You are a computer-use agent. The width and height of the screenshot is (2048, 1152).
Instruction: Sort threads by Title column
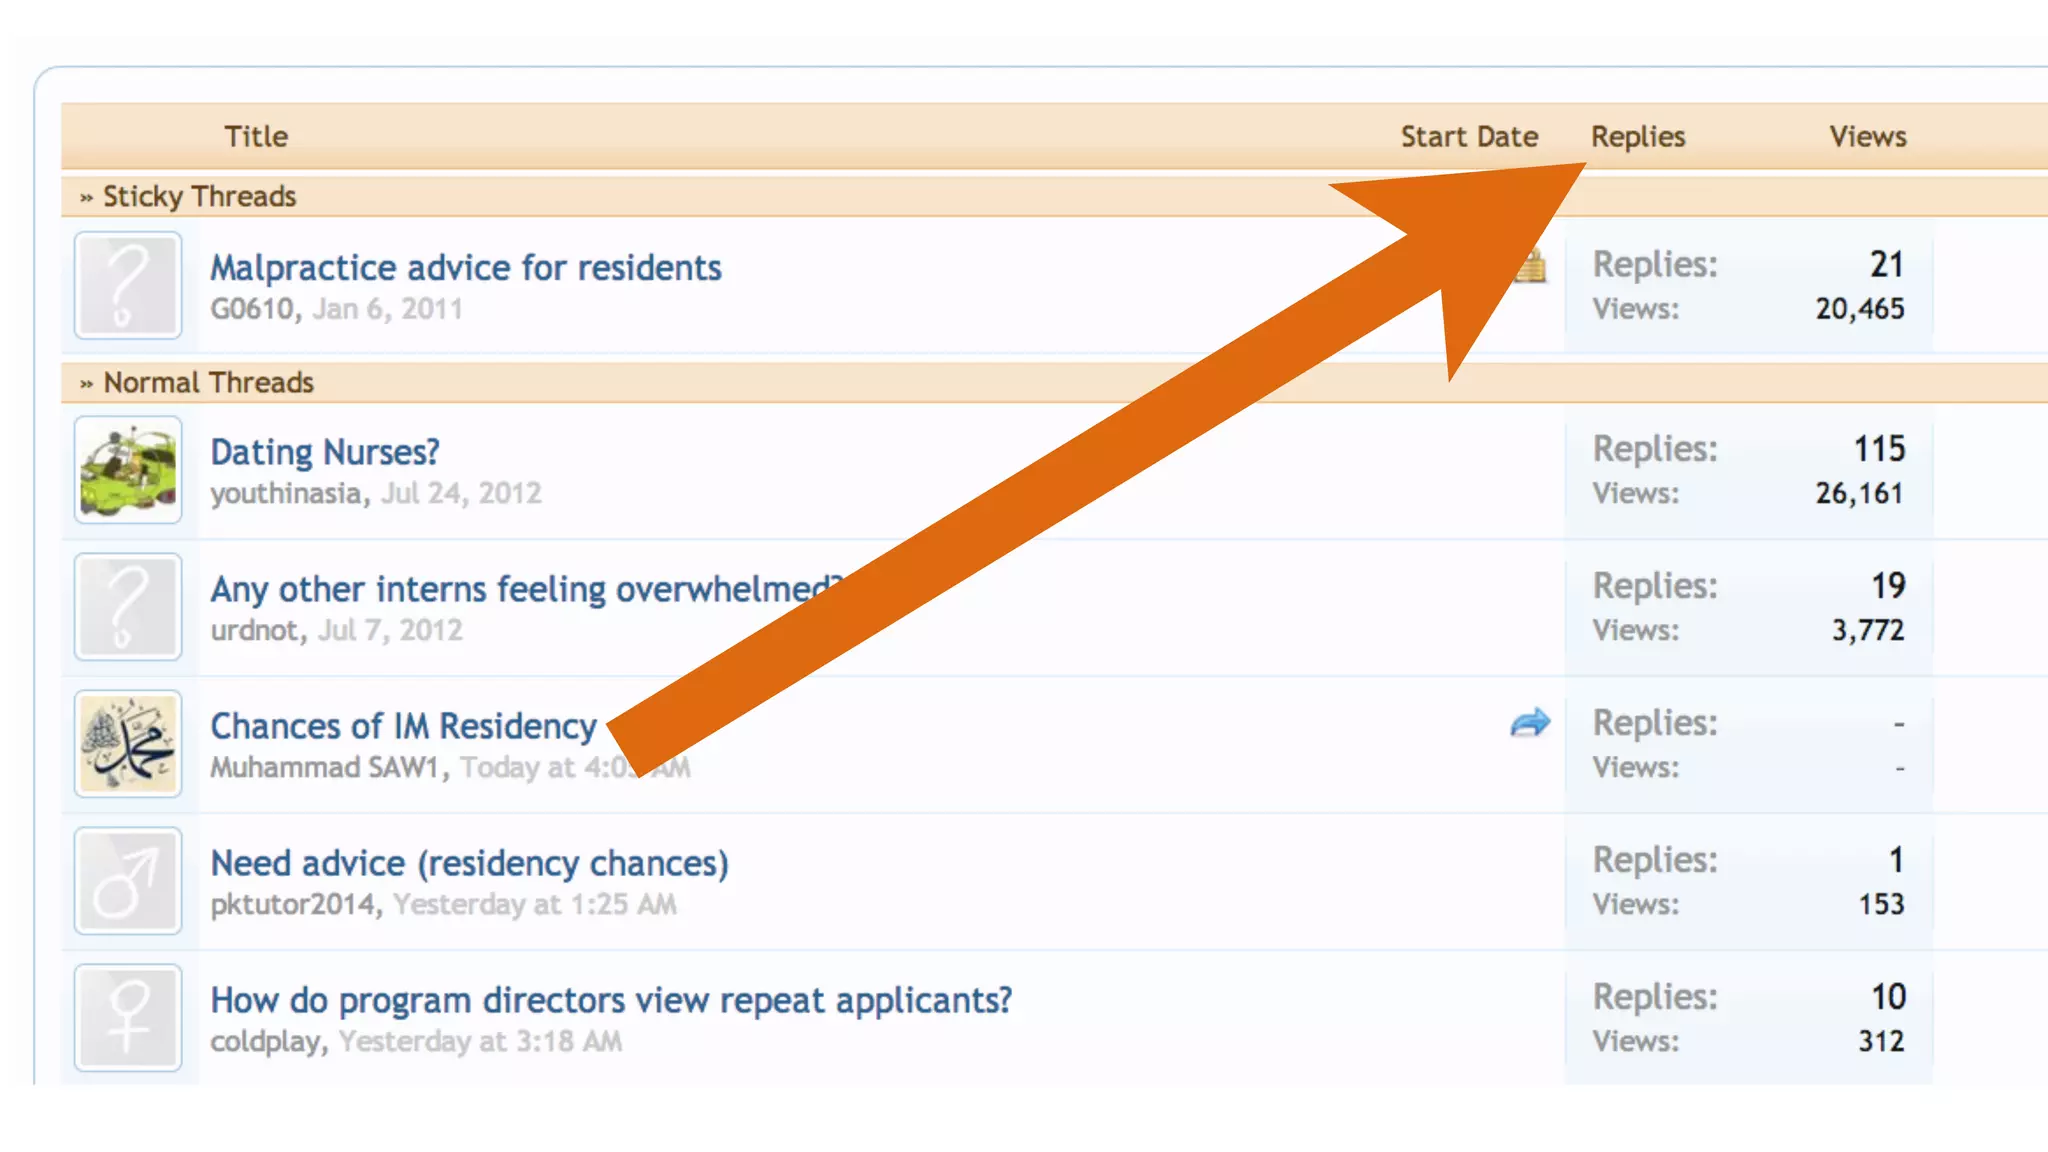click(256, 136)
